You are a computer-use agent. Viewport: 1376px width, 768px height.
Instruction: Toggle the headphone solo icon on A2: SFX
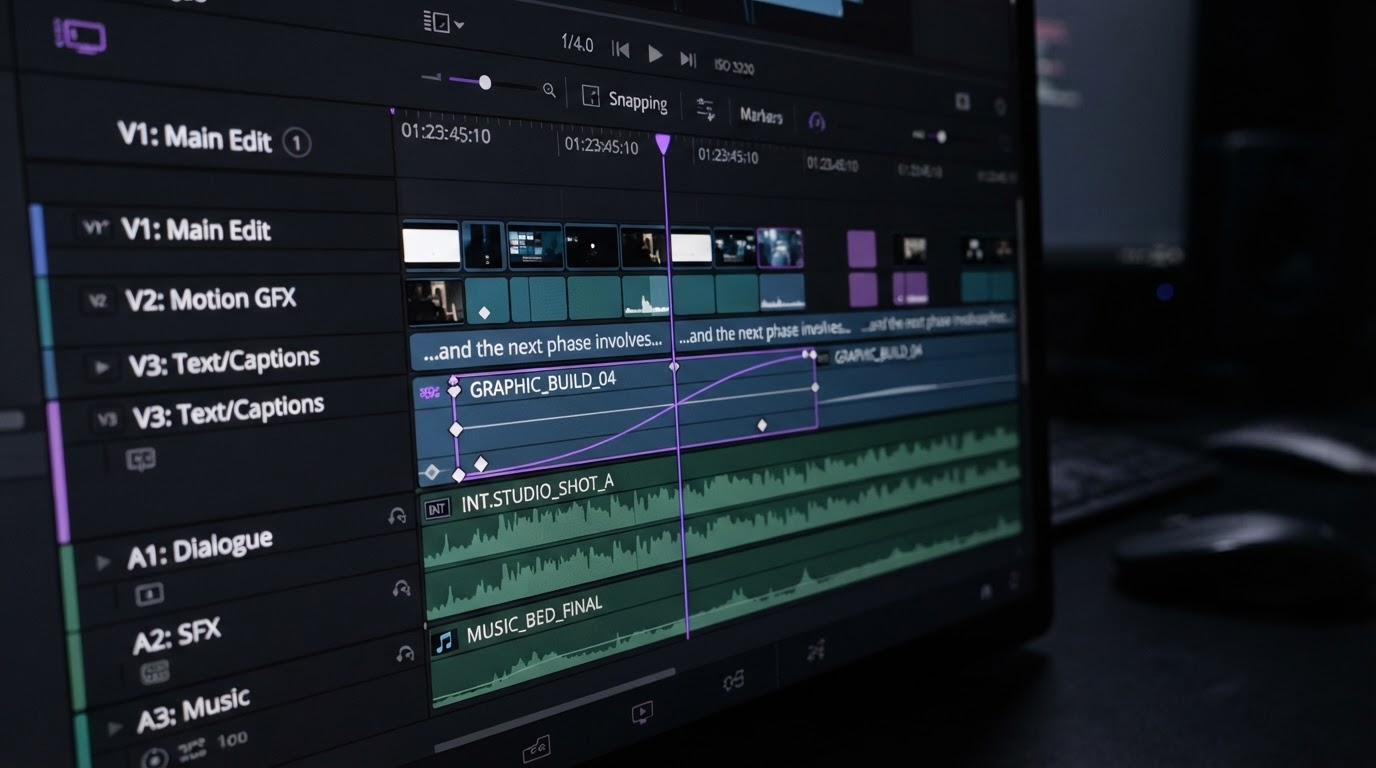(402, 589)
